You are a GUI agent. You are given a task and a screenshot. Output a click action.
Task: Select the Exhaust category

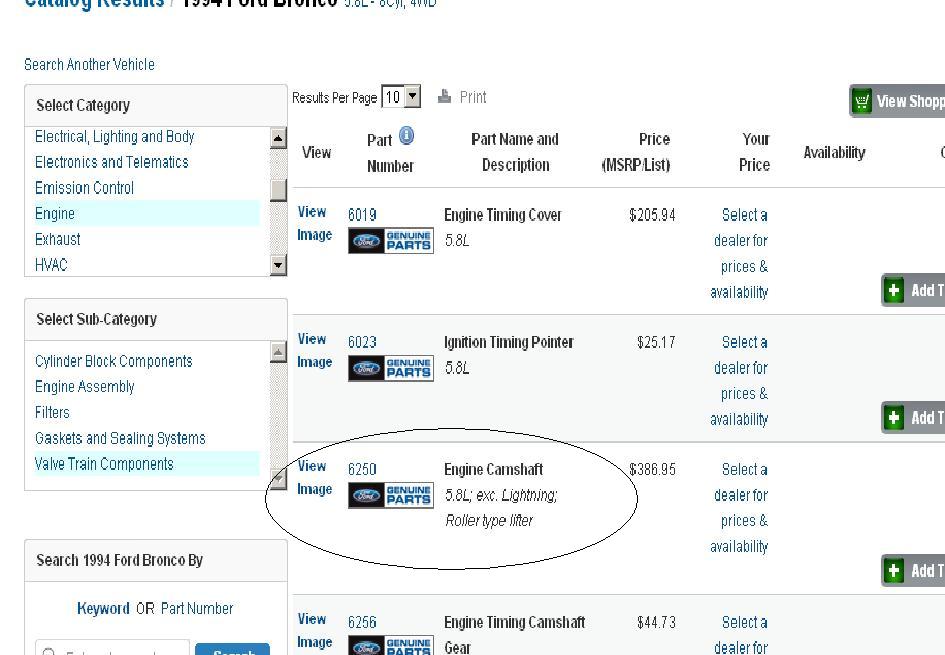click(57, 239)
